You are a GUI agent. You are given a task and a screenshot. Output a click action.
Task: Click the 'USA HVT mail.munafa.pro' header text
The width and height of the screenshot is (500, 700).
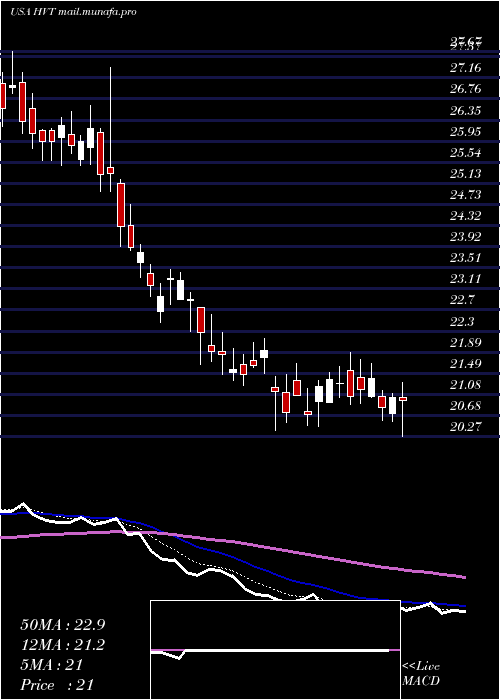pos(73,12)
